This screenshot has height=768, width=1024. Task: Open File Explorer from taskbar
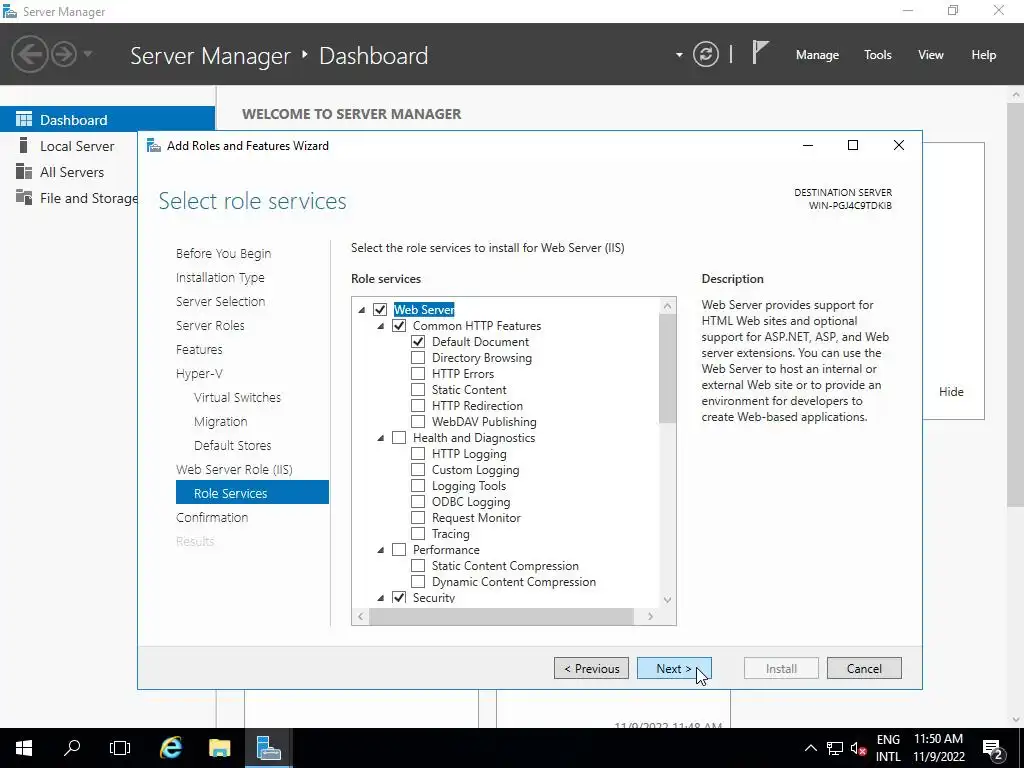click(x=219, y=748)
